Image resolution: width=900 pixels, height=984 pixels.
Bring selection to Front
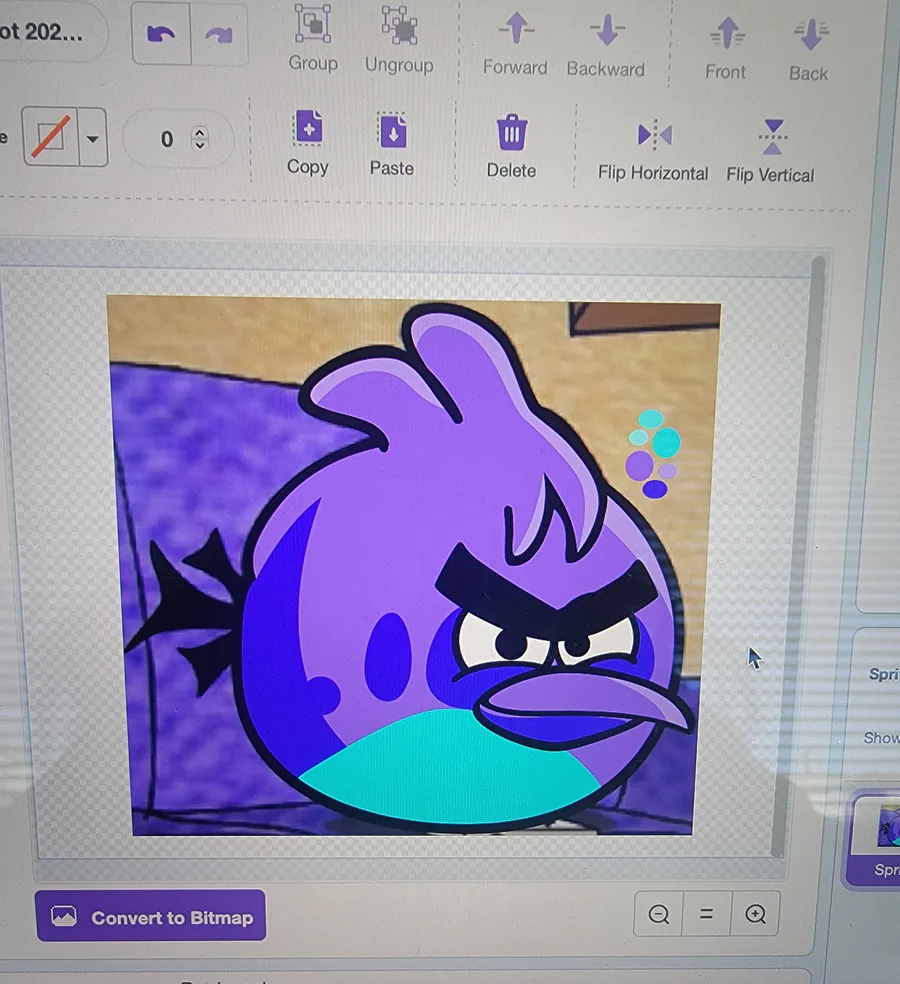click(726, 48)
